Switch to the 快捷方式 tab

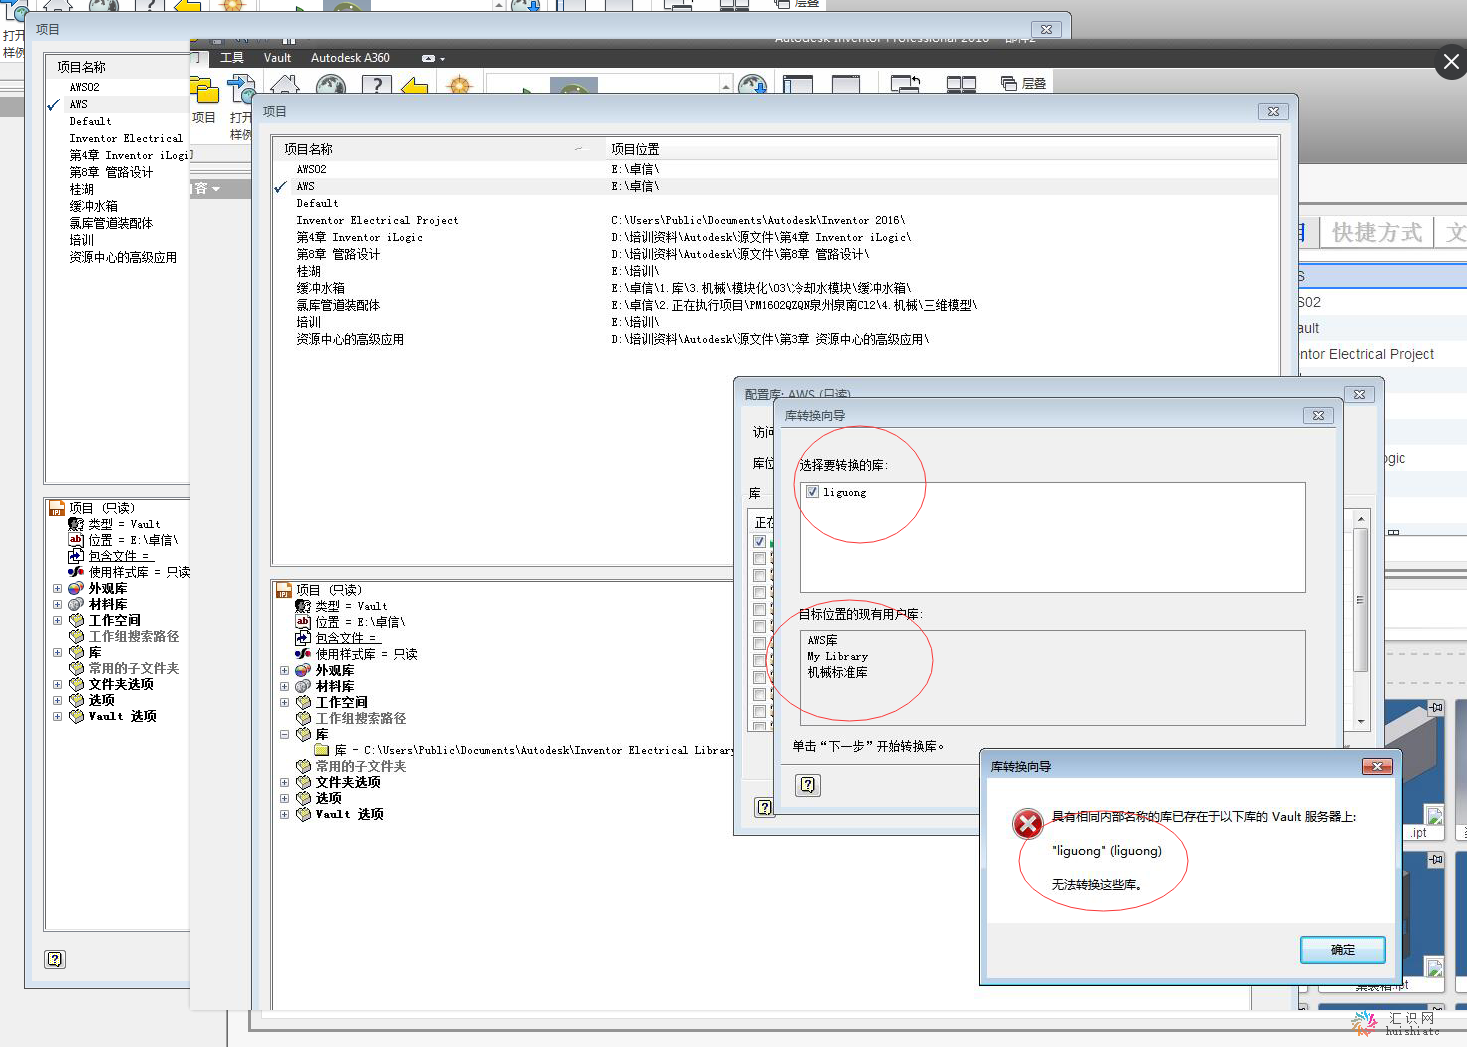pos(1377,233)
